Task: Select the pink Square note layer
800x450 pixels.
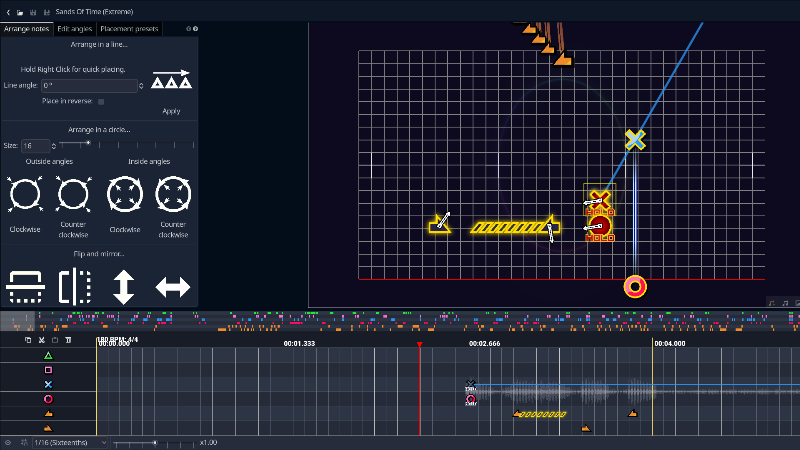Action: pos(48,370)
